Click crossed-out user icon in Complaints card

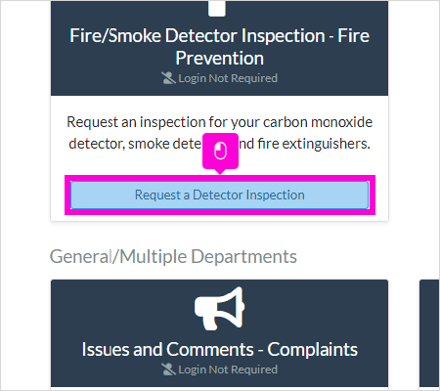[x=168, y=369]
